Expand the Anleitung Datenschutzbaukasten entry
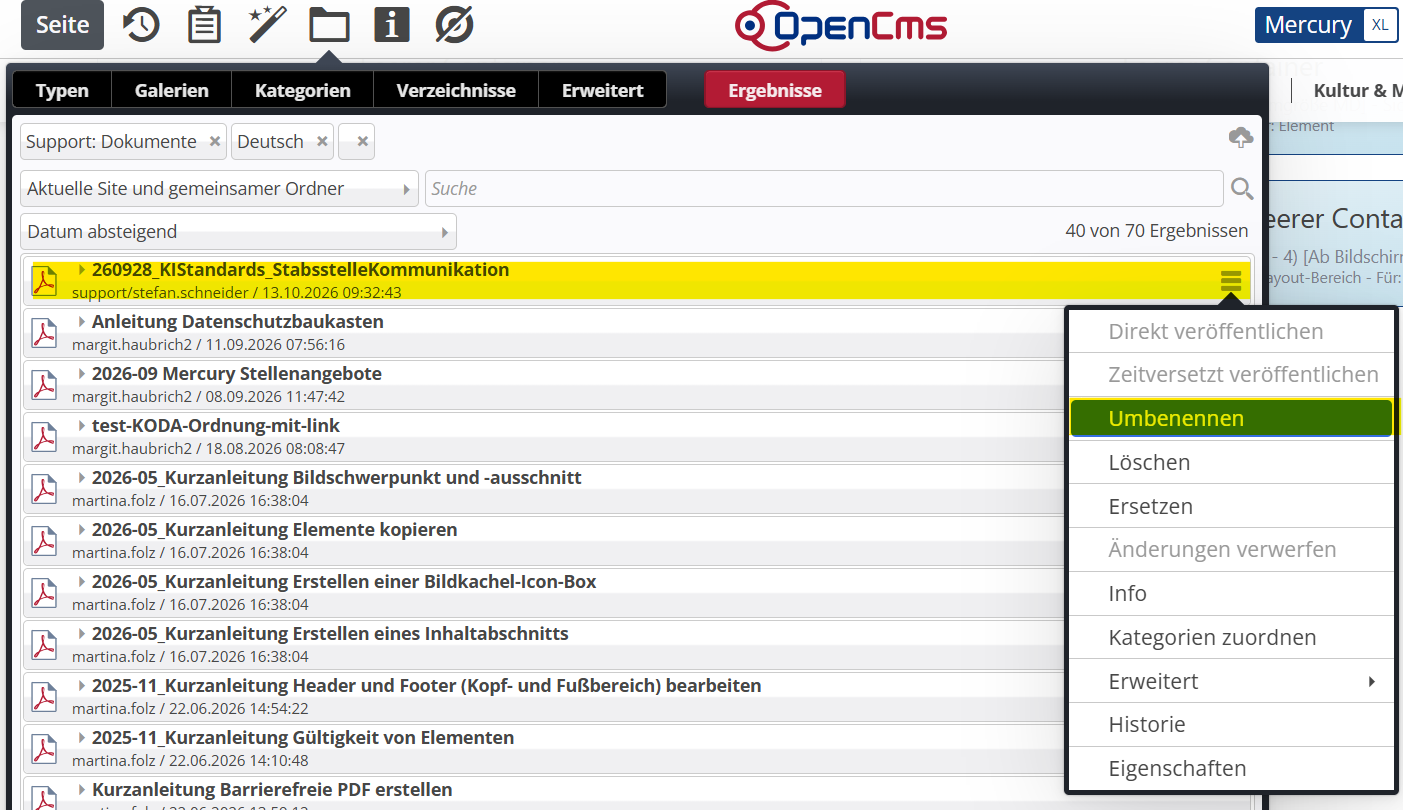The width and height of the screenshot is (1403, 810). [x=82, y=322]
